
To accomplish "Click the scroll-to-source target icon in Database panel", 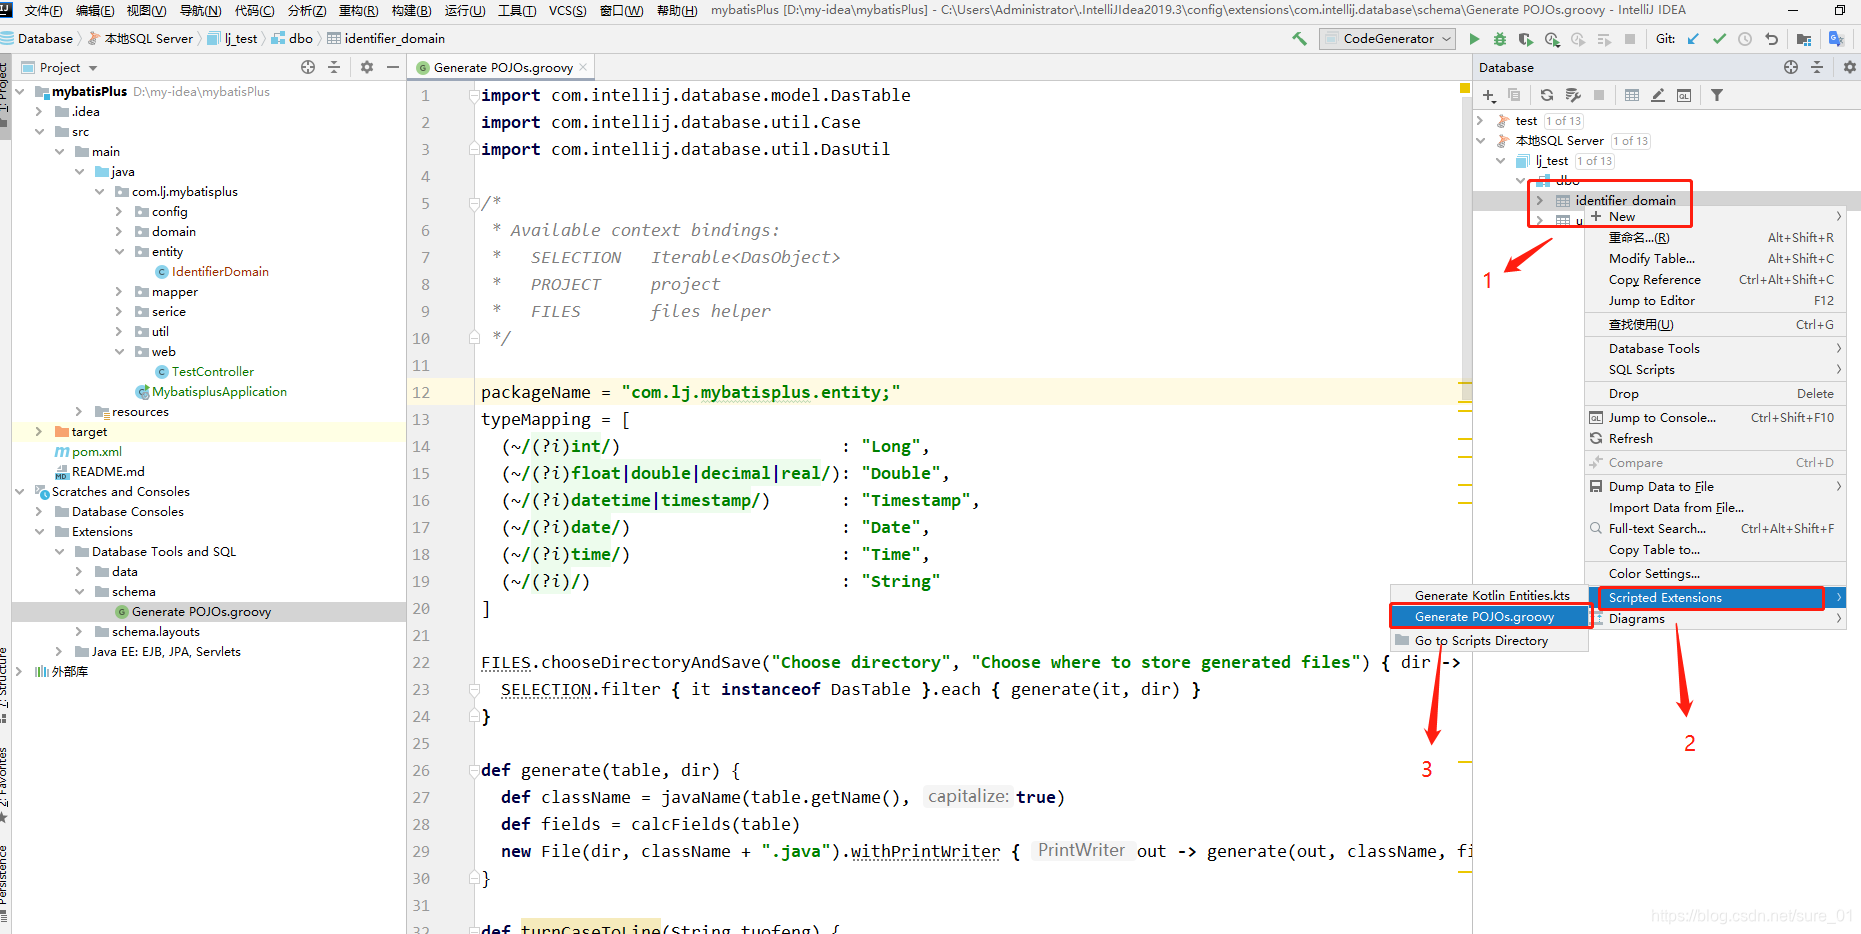I will 1791,67.
